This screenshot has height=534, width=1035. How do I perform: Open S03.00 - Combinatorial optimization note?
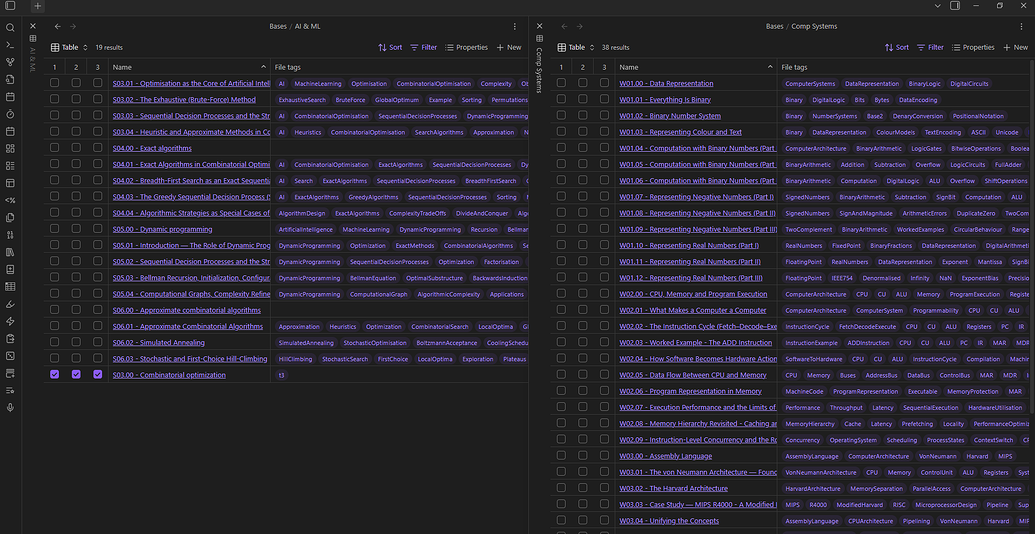tap(169, 375)
